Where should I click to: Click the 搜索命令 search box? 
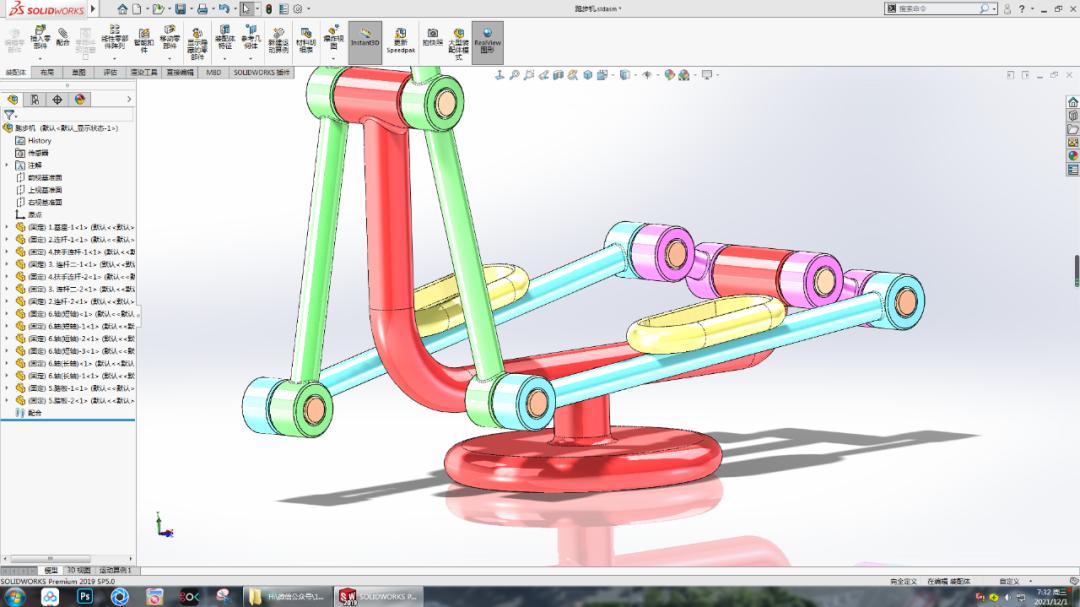pos(930,8)
